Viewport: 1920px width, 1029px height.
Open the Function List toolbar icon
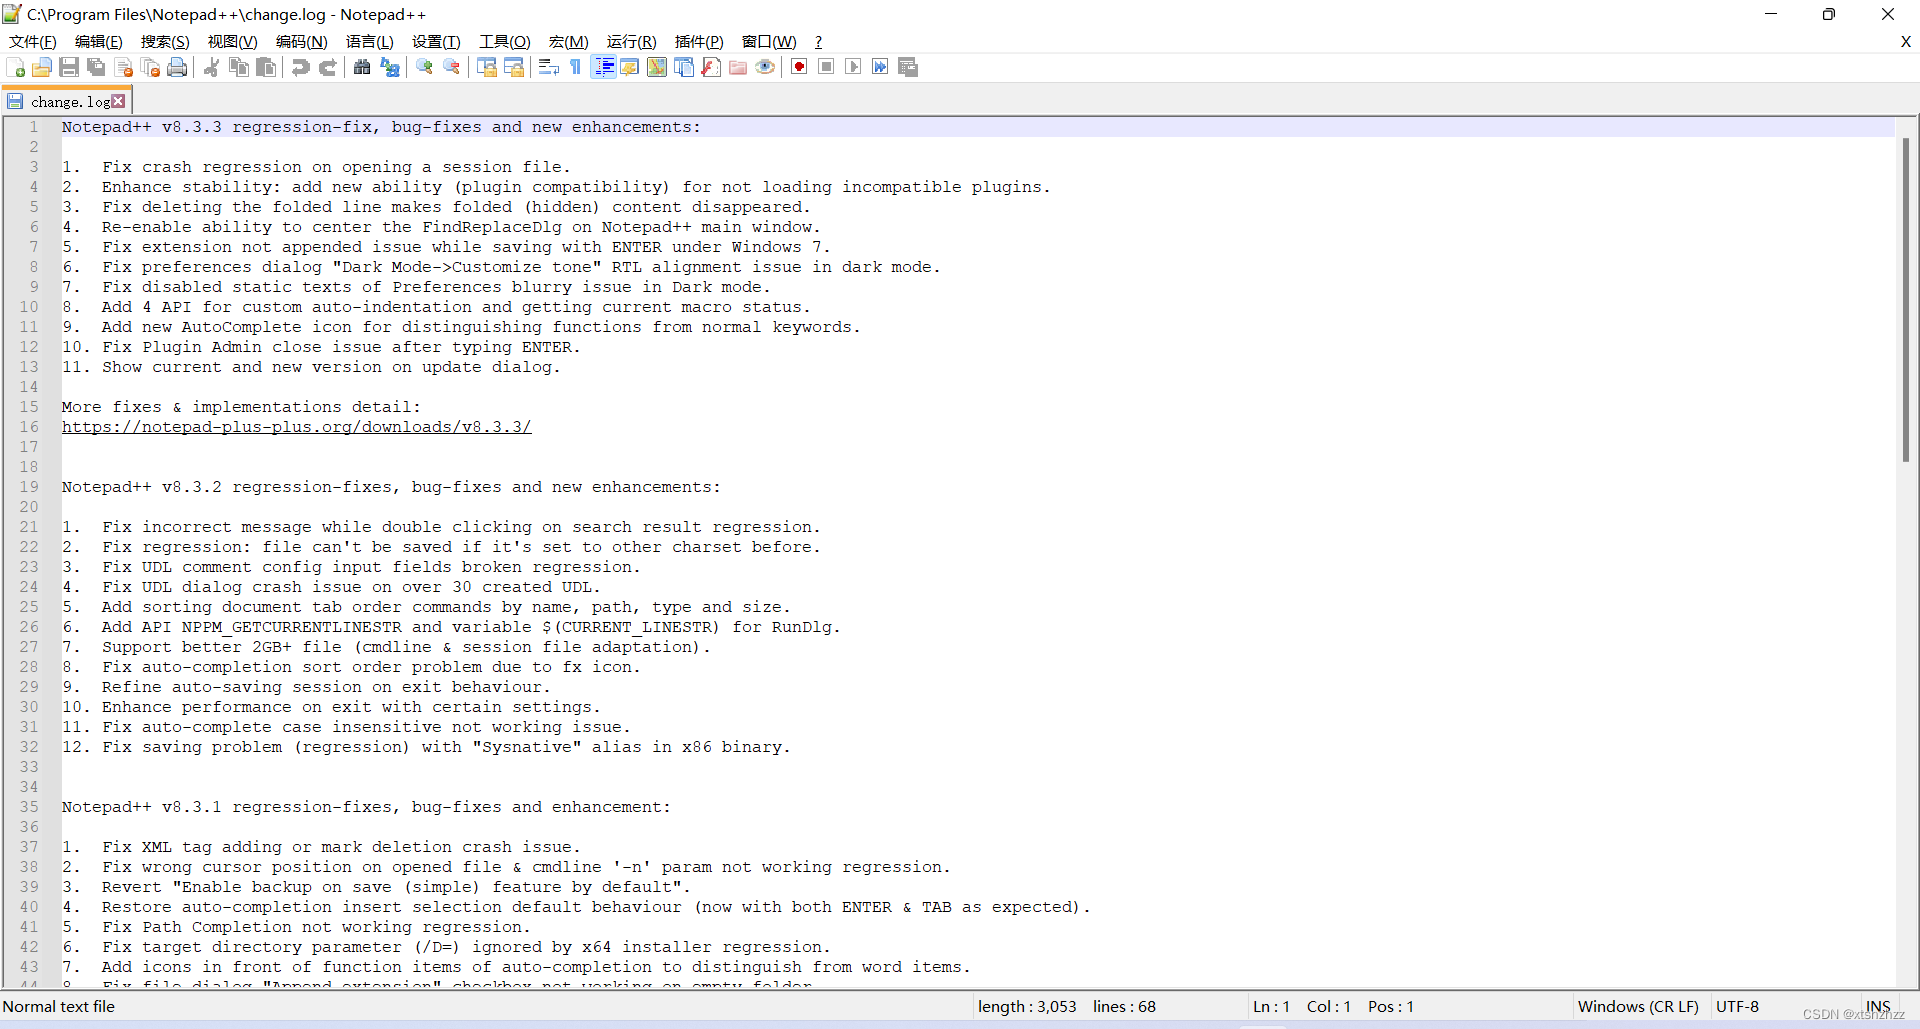[x=711, y=67]
